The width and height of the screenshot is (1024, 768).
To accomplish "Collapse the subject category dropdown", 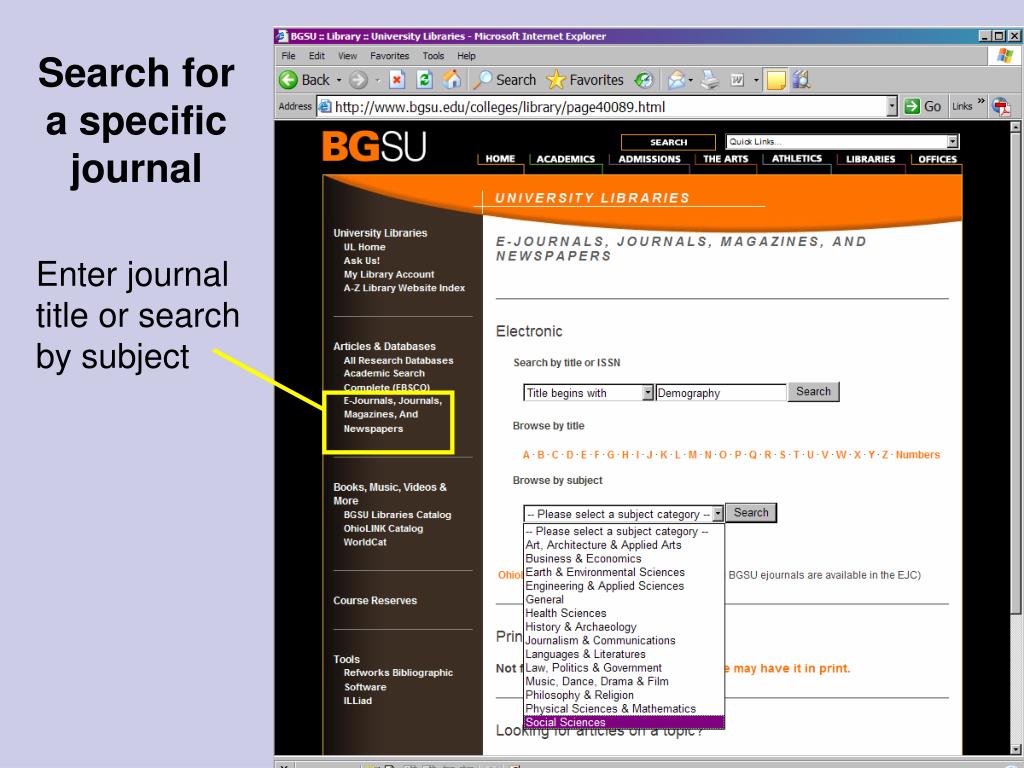I will tap(718, 514).
